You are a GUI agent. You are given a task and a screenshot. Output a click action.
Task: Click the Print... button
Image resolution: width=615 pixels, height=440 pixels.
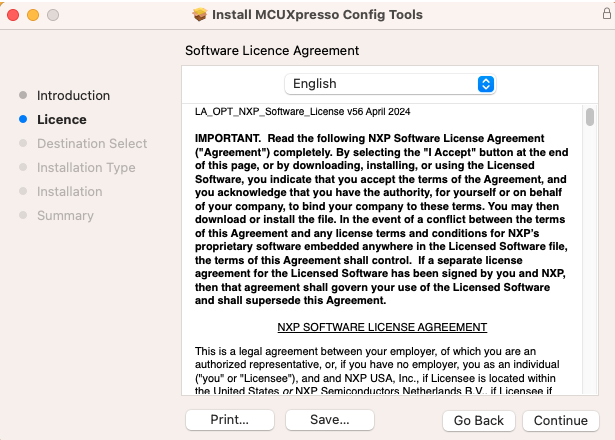(x=229, y=420)
